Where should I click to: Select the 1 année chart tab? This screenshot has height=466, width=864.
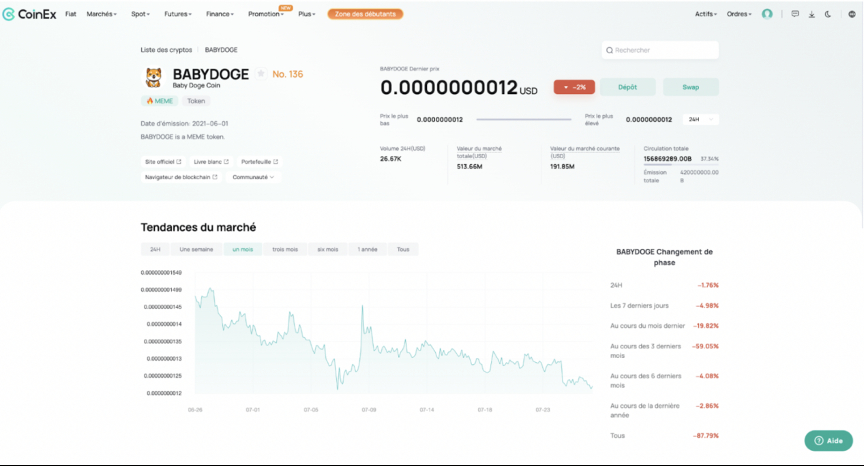click(368, 250)
